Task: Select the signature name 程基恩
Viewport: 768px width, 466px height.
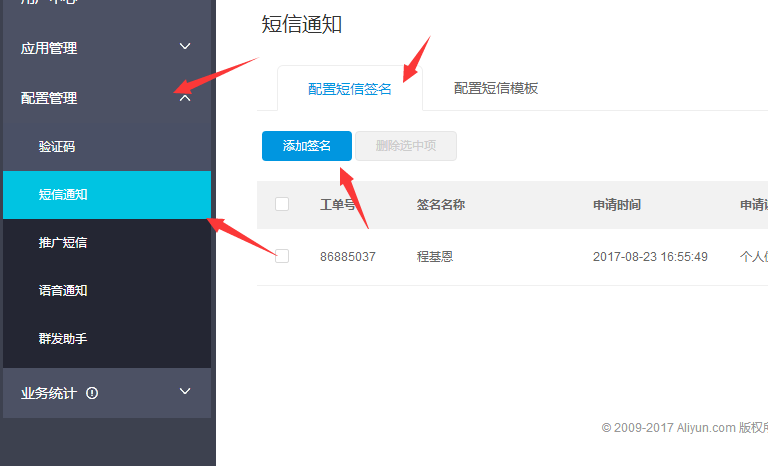Action: tap(435, 257)
